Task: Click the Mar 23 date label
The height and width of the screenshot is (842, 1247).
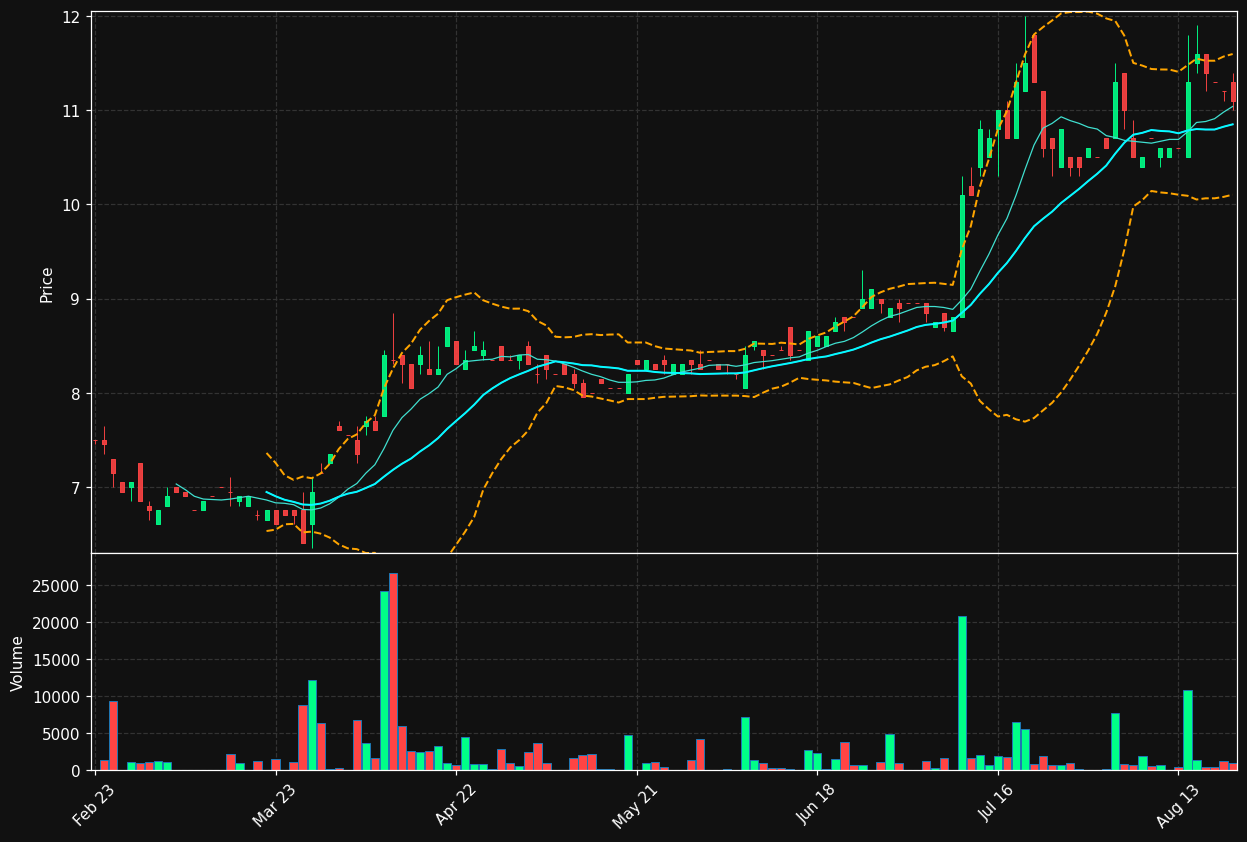Action: pos(274,803)
